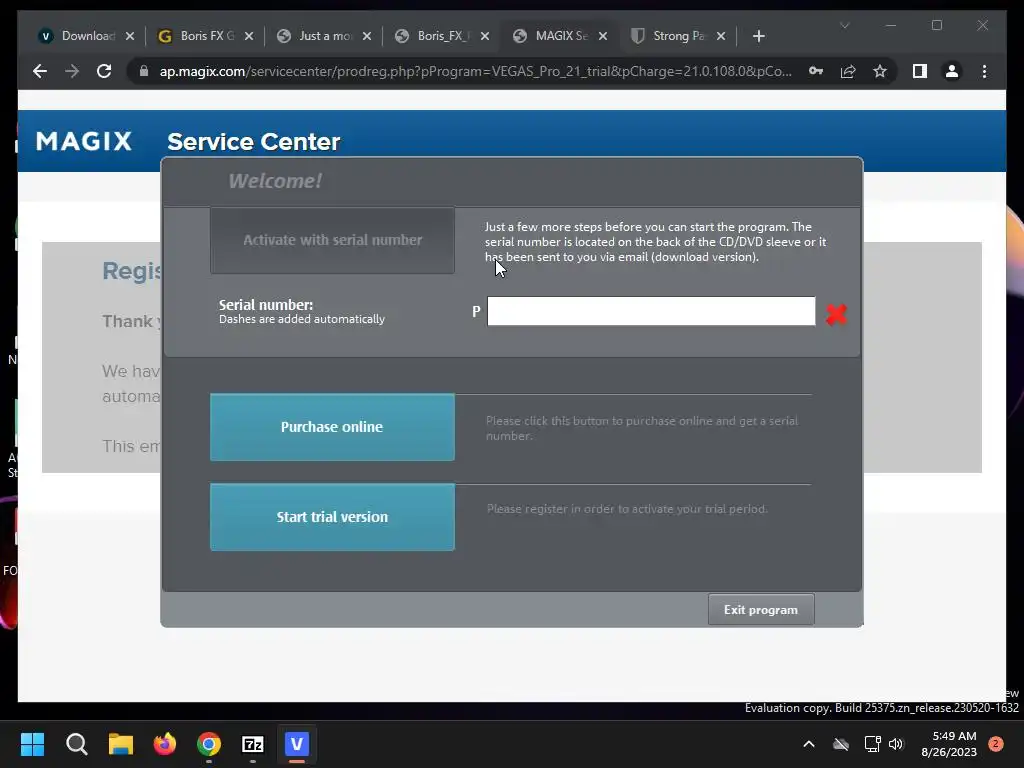This screenshot has width=1024, height=768.
Task: Click the Serial number input field
Action: [x=651, y=312]
